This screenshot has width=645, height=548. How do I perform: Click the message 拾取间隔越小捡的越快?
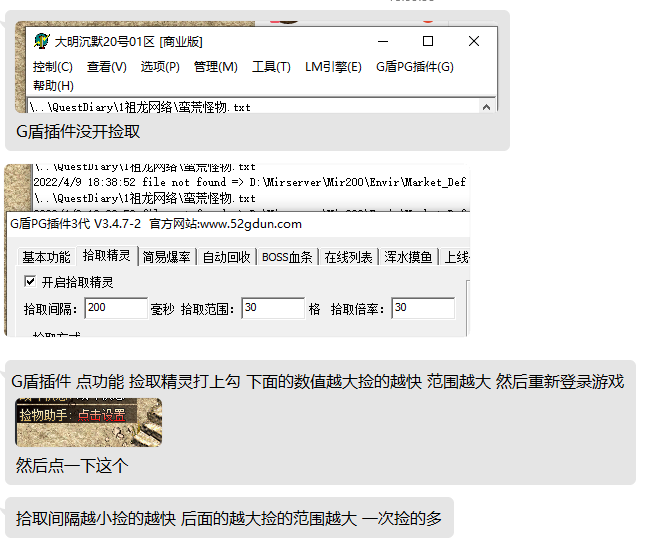[x=229, y=518]
